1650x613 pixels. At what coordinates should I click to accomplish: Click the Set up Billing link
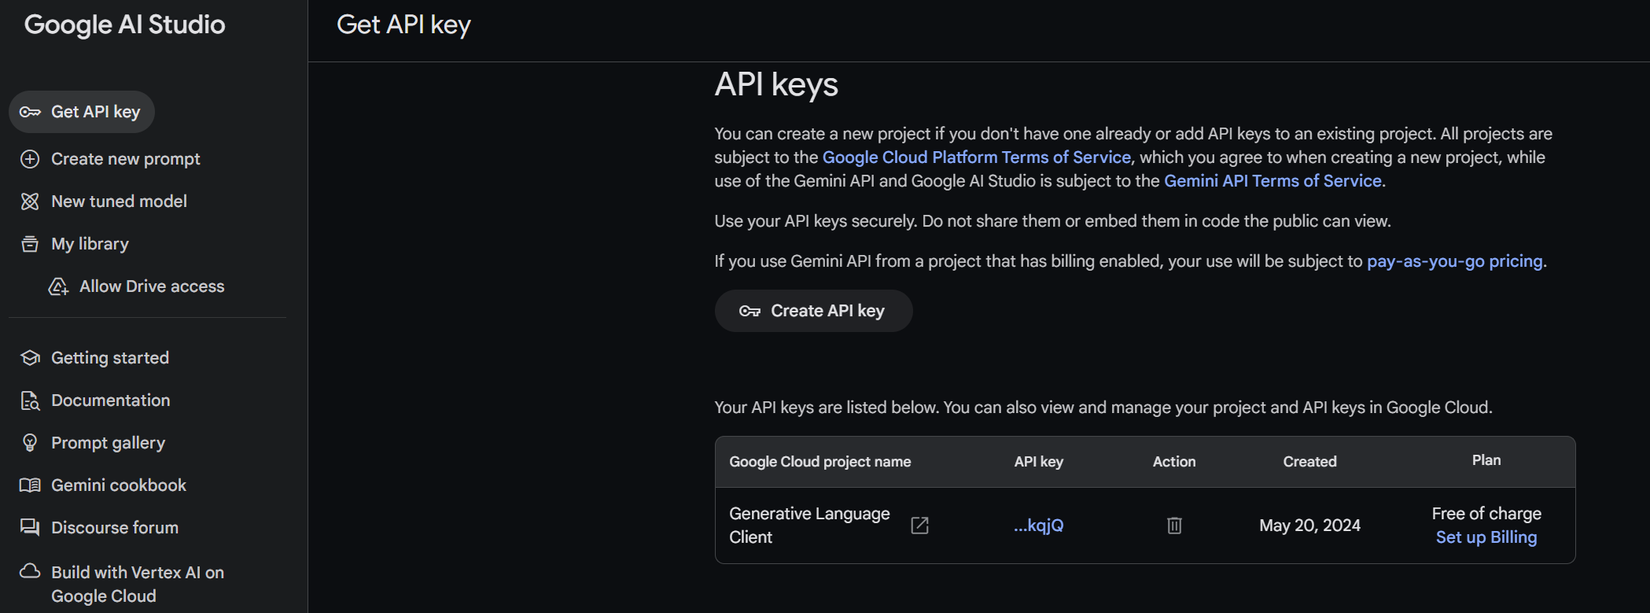(x=1486, y=537)
